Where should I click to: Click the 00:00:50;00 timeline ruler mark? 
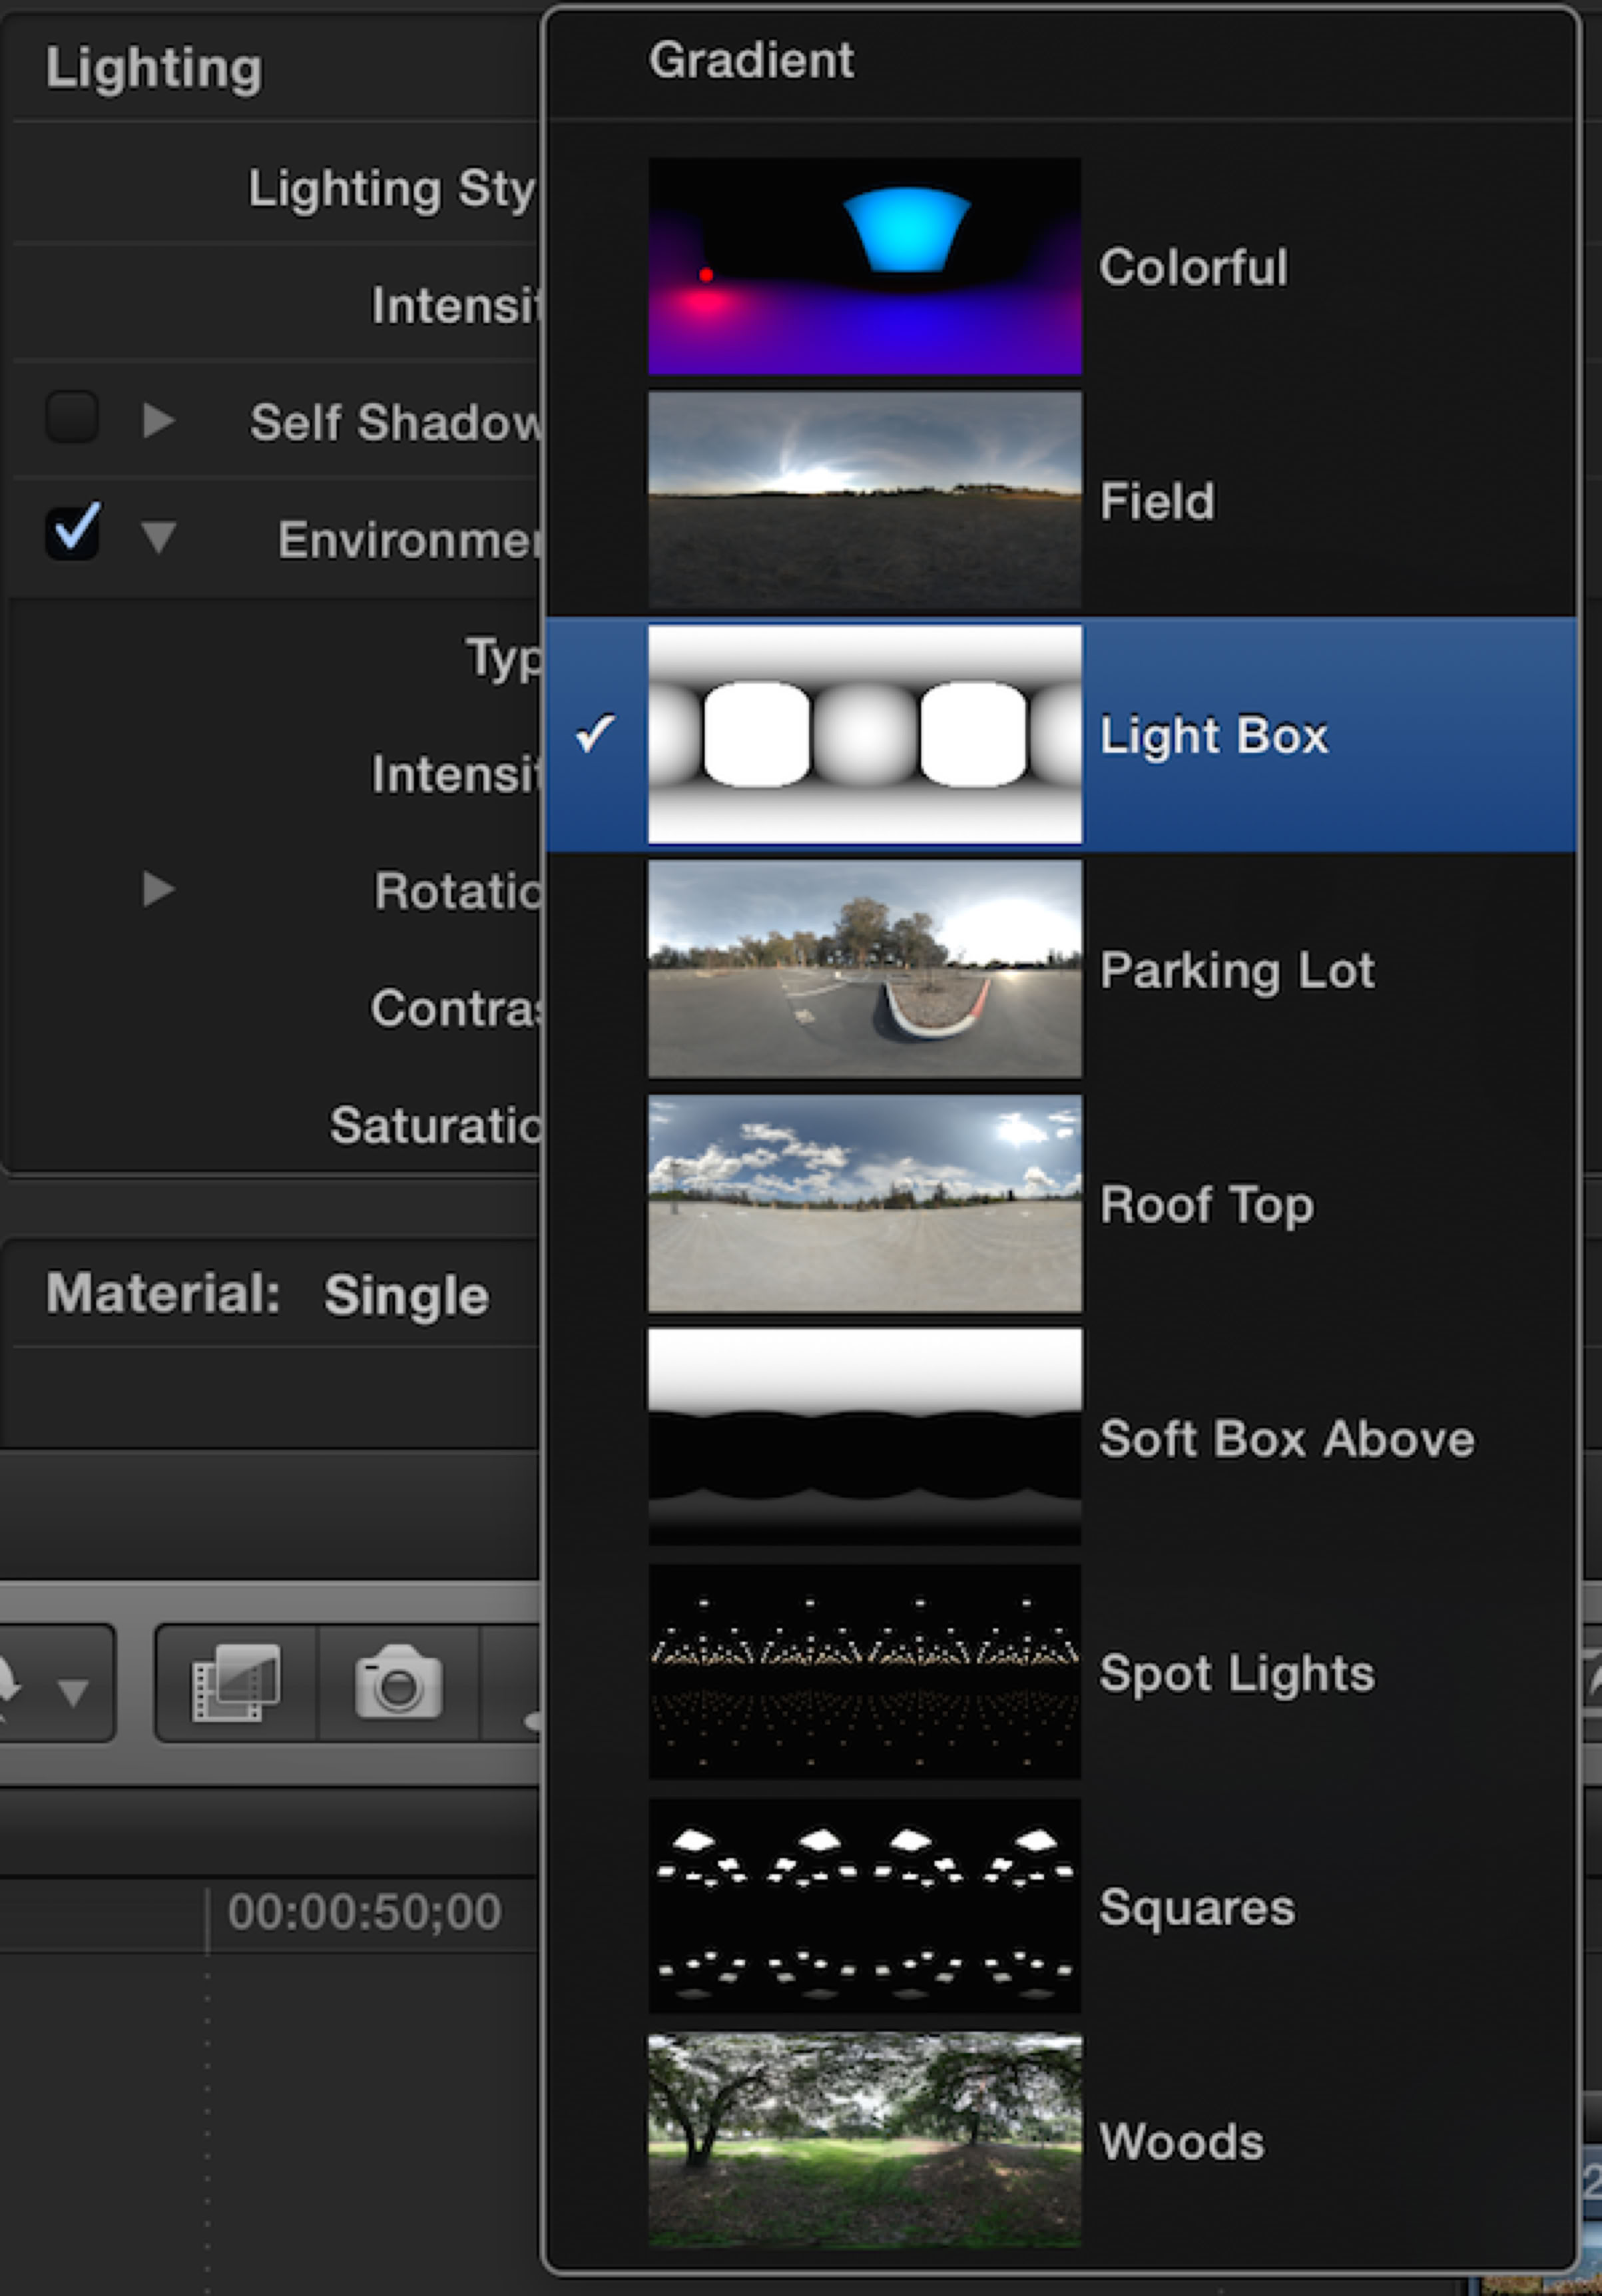[364, 1912]
